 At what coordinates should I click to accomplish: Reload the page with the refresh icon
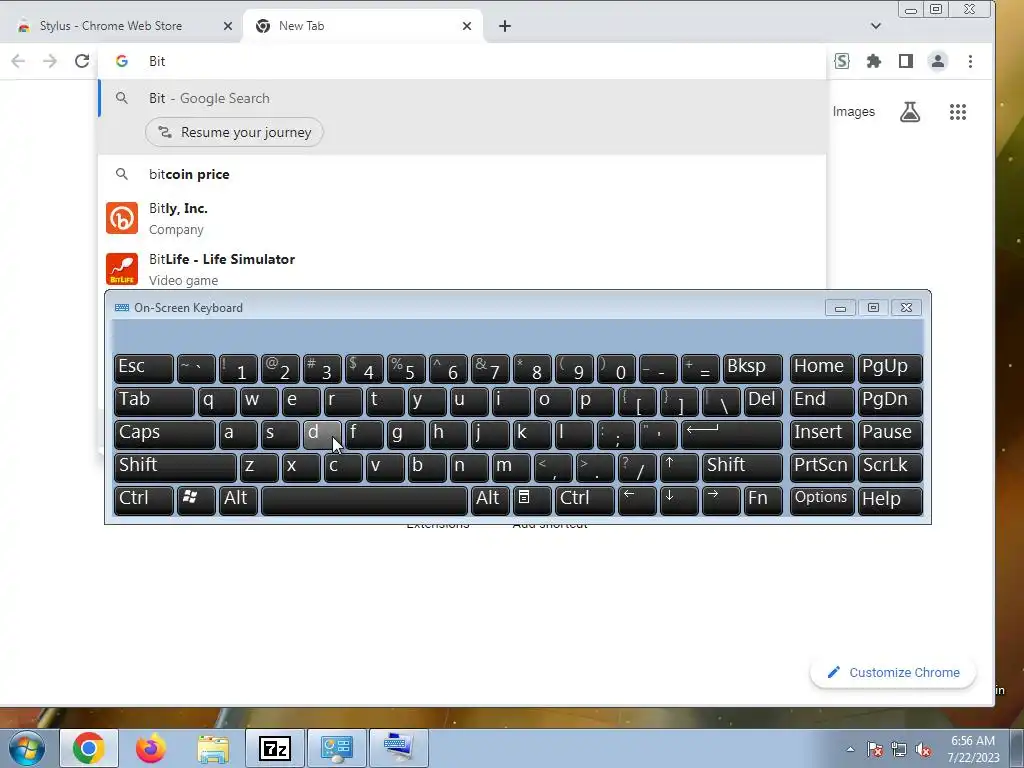click(82, 61)
